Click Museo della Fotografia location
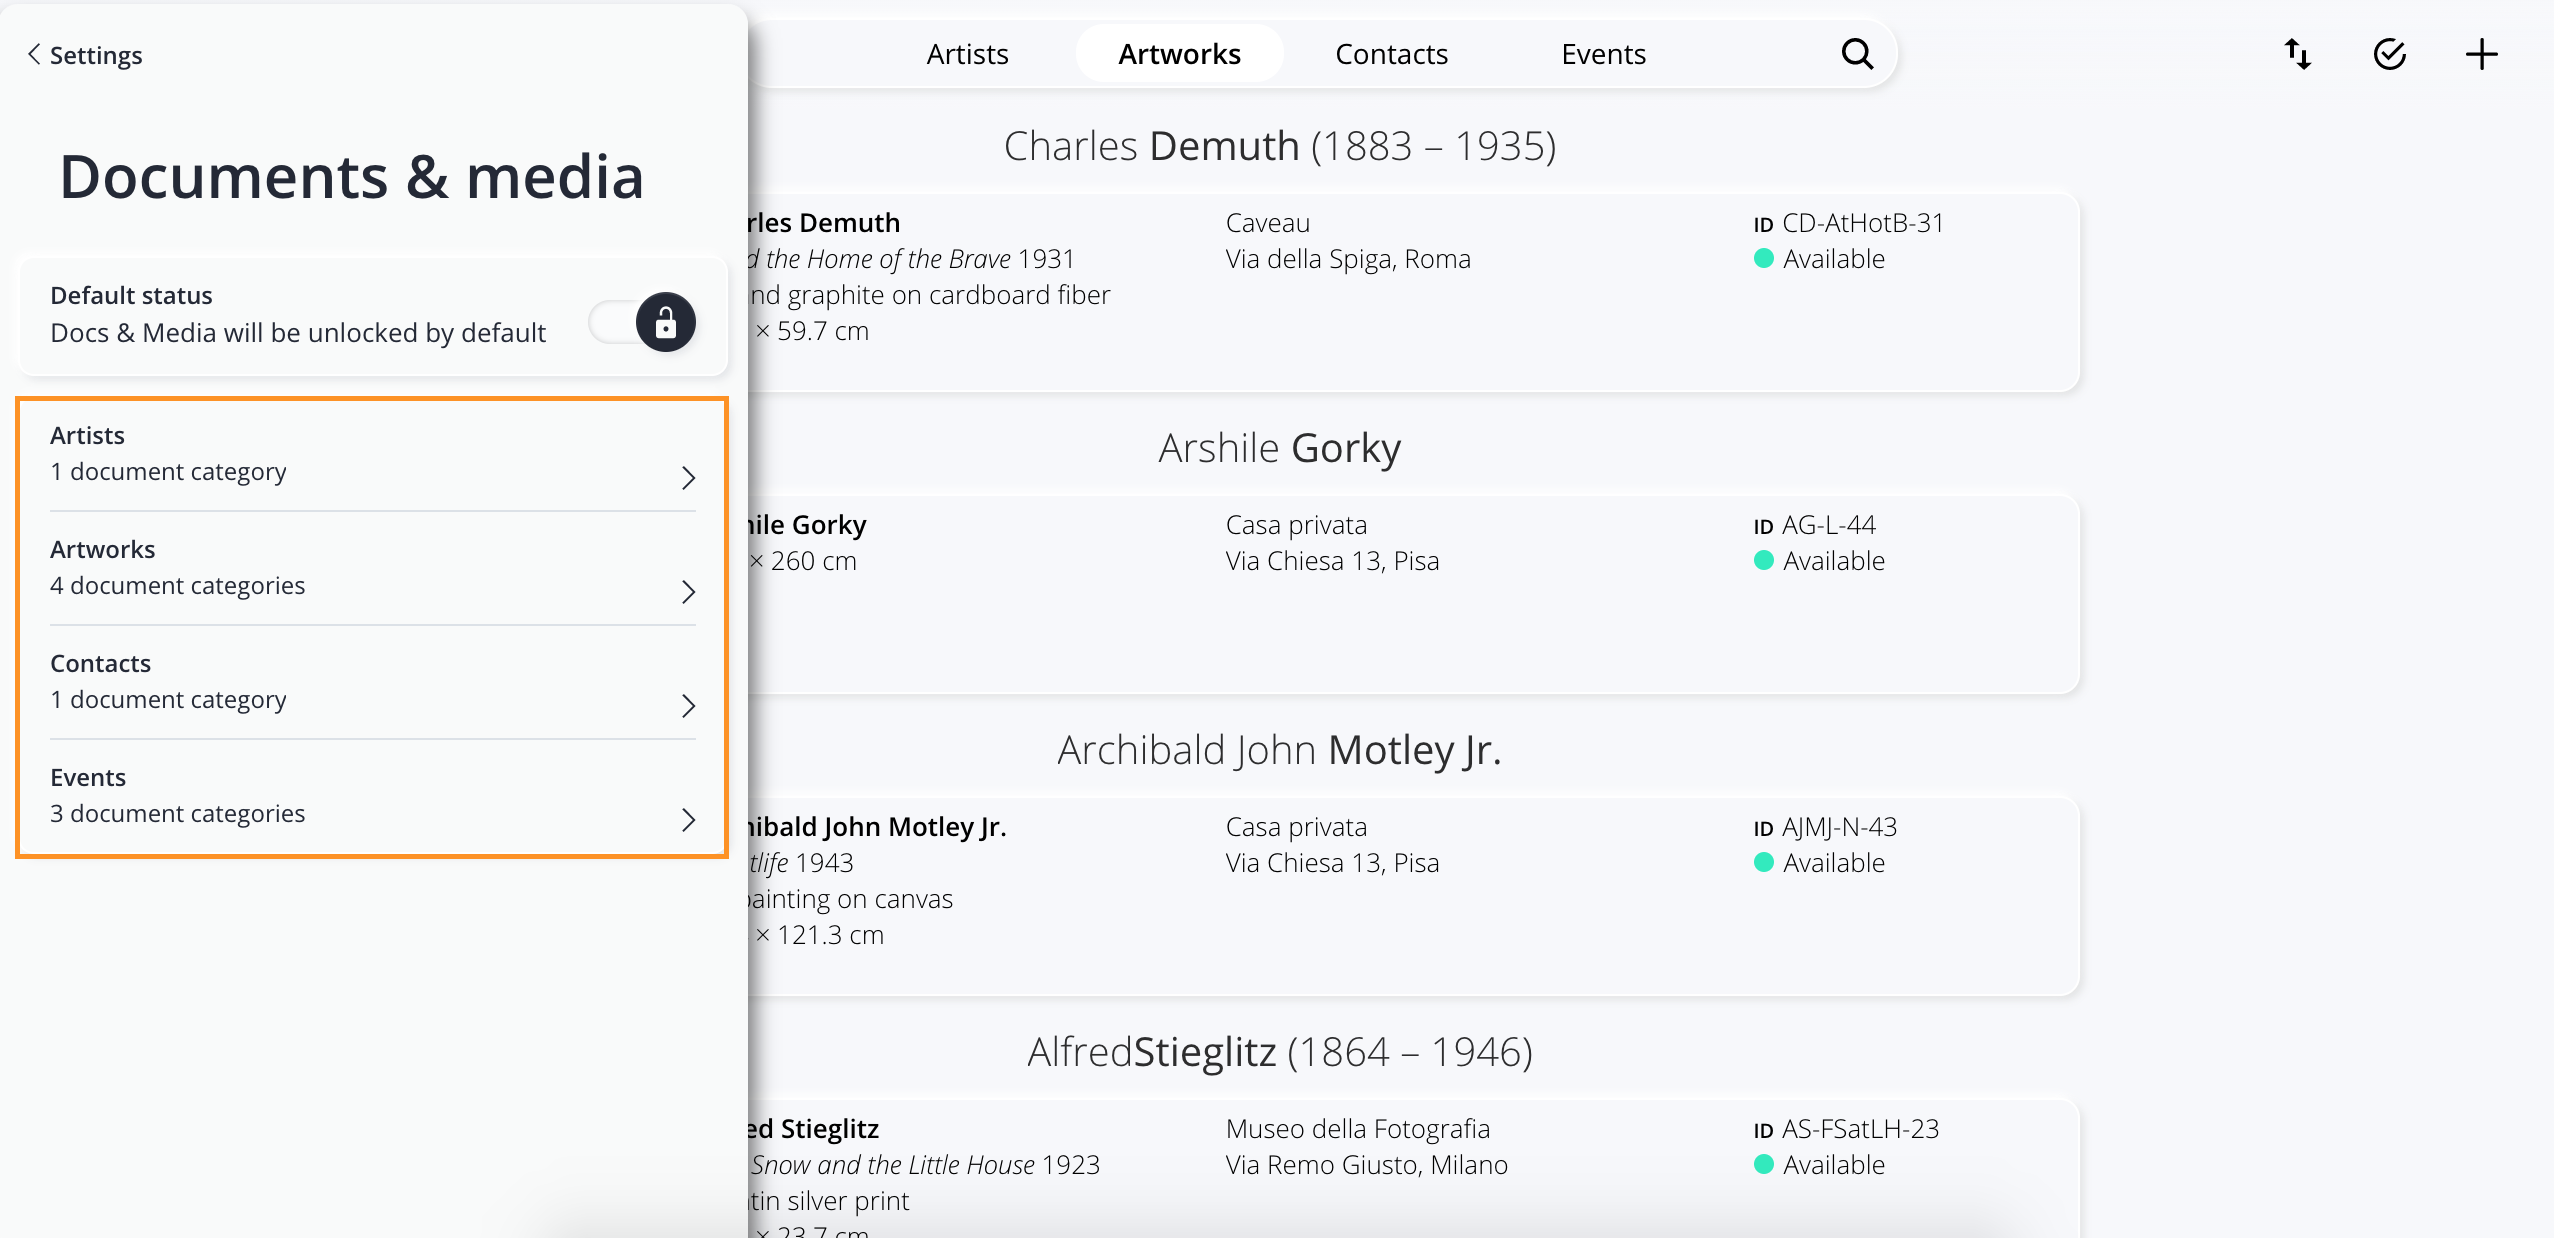This screenshot has width=2554, height=1238. [1358, 1129]
